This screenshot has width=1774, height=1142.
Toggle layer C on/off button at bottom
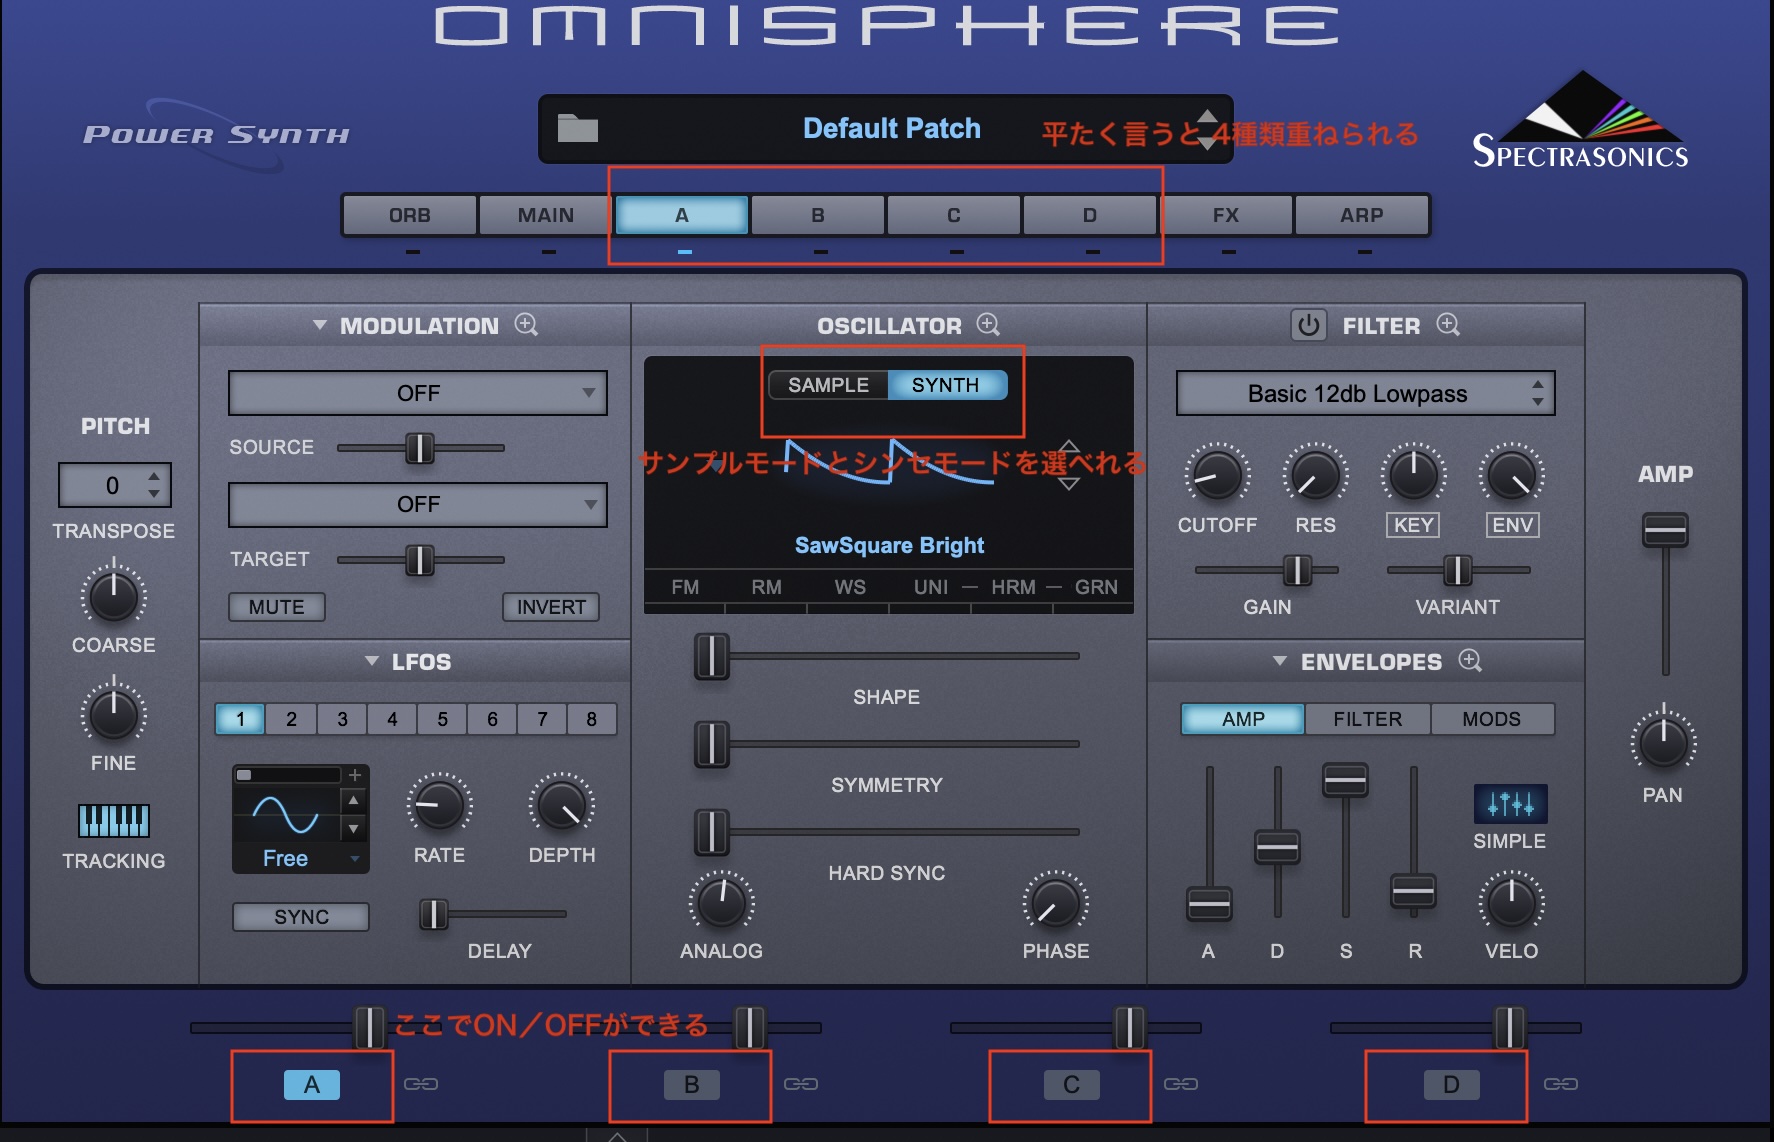tap(1071, 1085)
